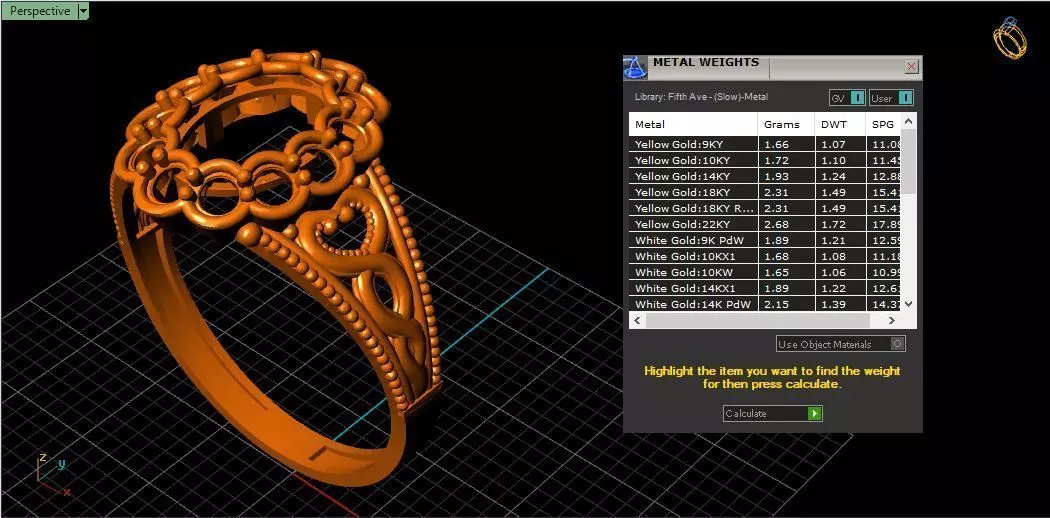The width and height of the screenshot is (1050, 518).
Task: Select the Yellow Gold:22KY row
Action: [x=765, y=224]
